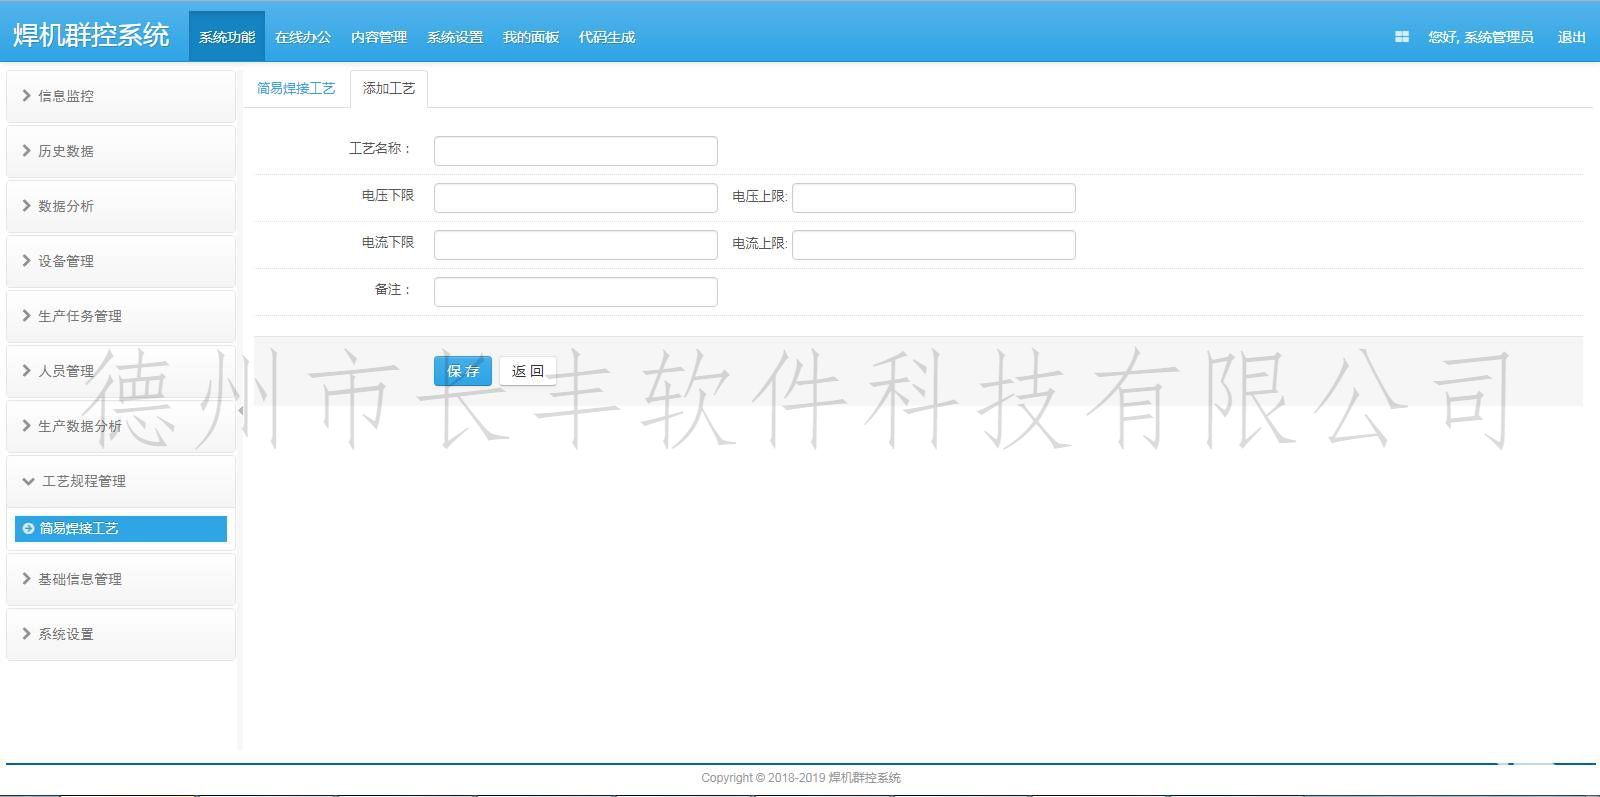Focus the 工艺名称 input field
This screenshot has width=1600, height=797.
tap(575, 151)
